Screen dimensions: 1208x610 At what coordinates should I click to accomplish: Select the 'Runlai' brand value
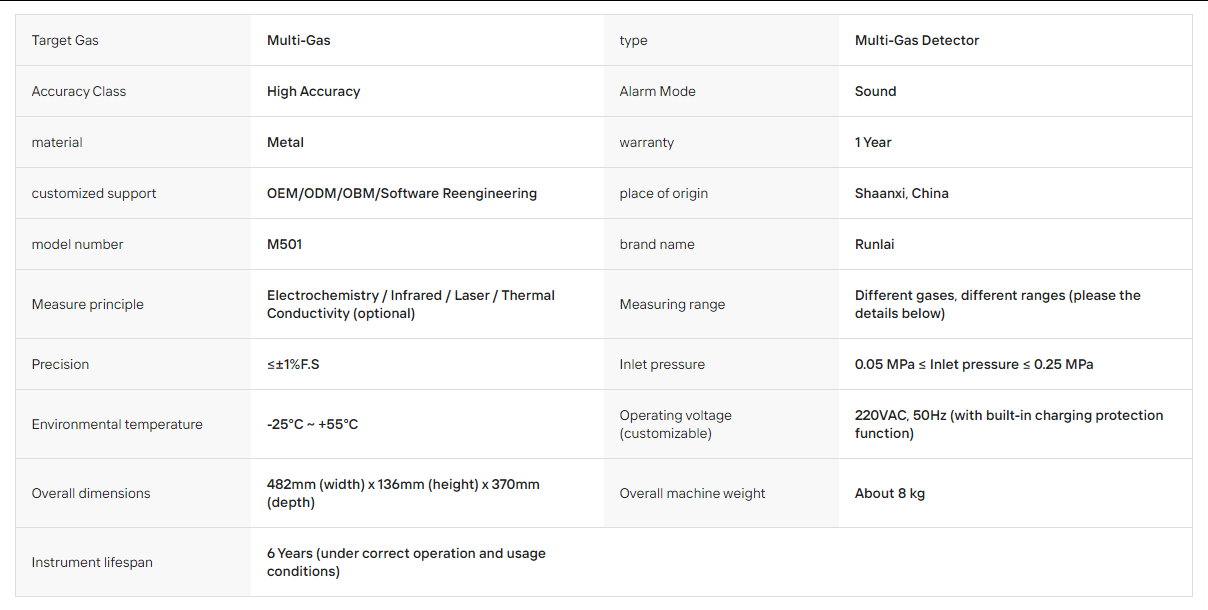click(876, 244)
